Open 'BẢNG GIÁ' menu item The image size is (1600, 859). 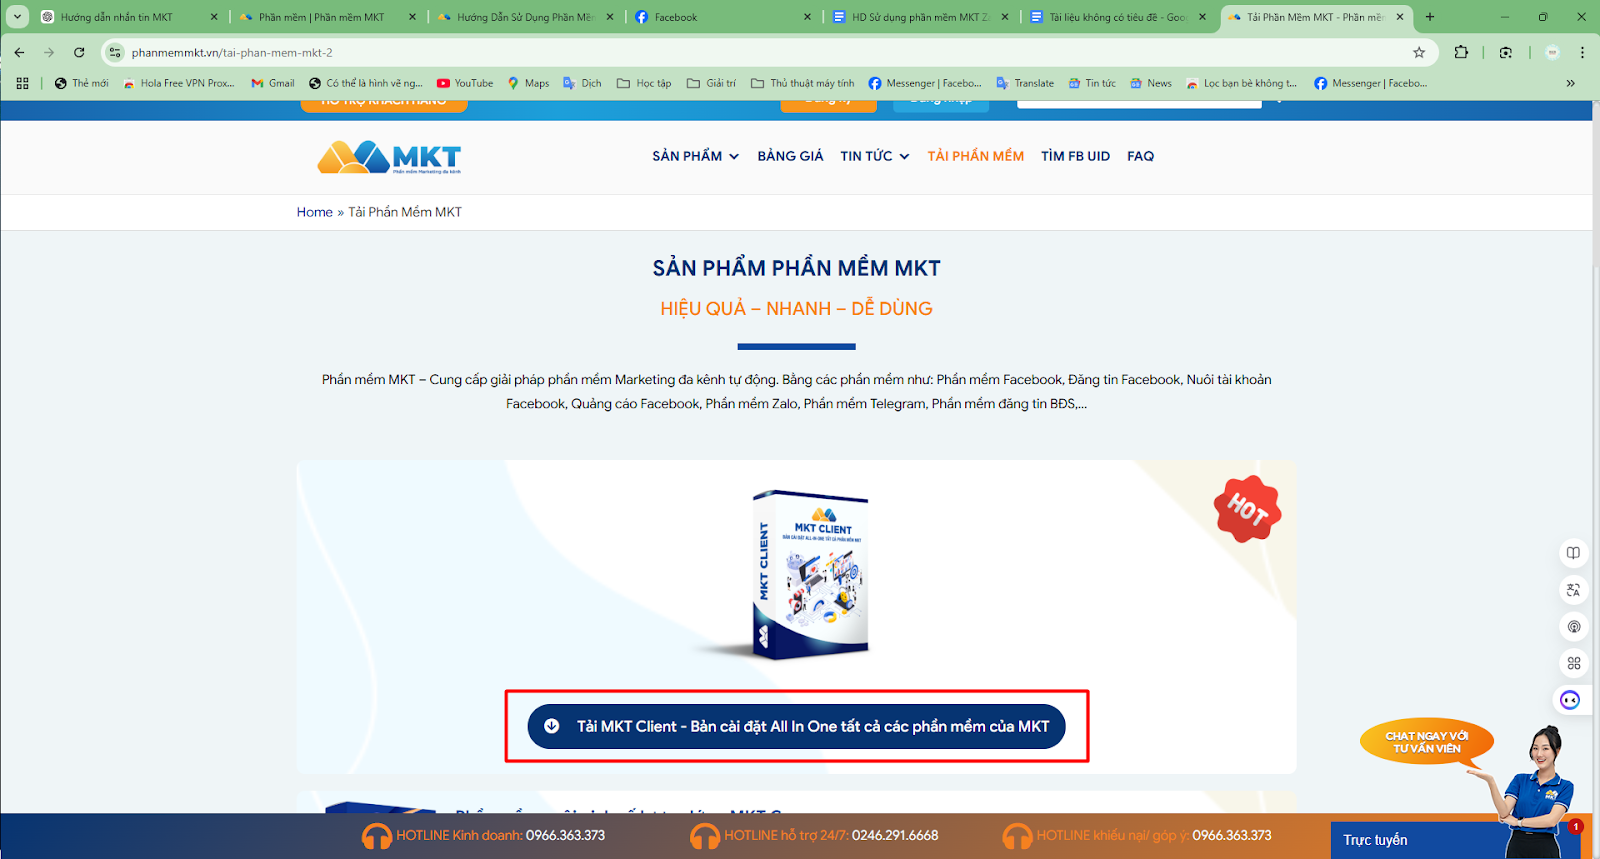pos(790,156)
